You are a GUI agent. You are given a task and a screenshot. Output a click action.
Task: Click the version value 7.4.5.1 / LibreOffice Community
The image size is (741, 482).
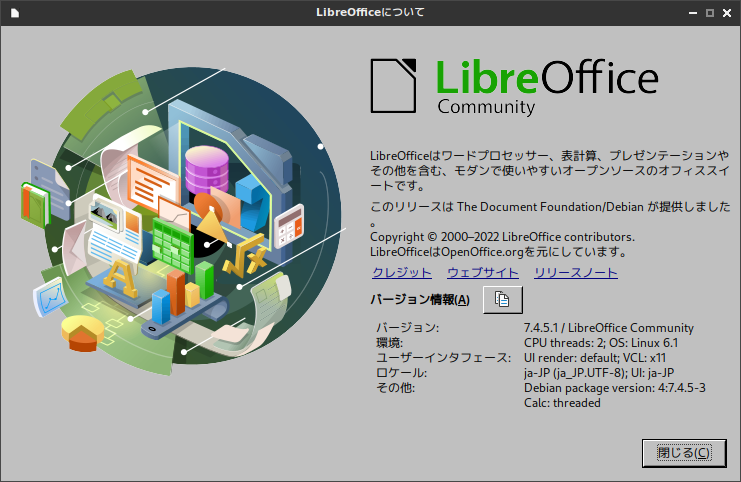tap(609, 327)
